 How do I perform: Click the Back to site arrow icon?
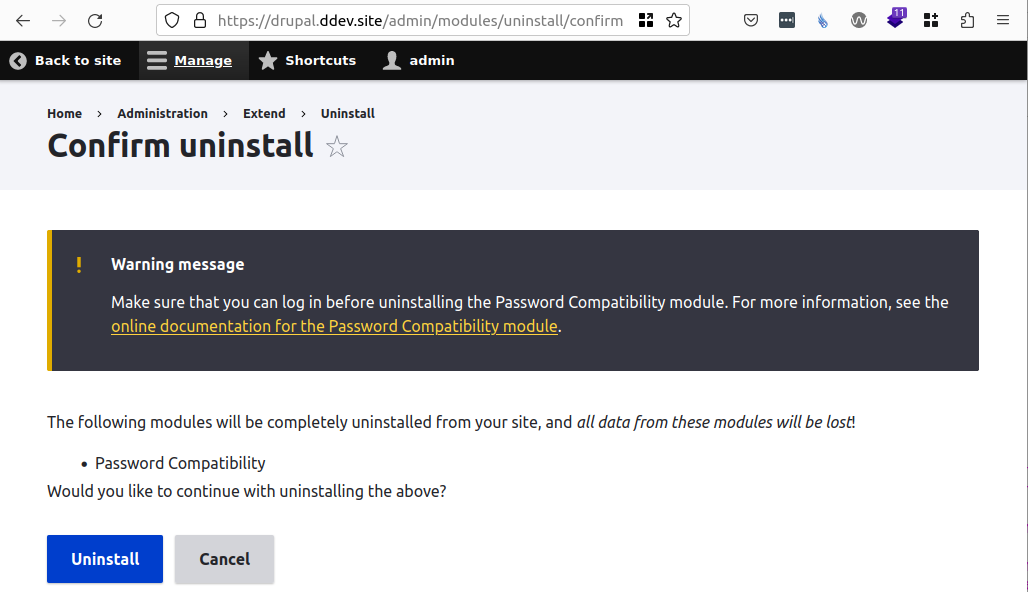pyautogui.click(x=17, y=60)
